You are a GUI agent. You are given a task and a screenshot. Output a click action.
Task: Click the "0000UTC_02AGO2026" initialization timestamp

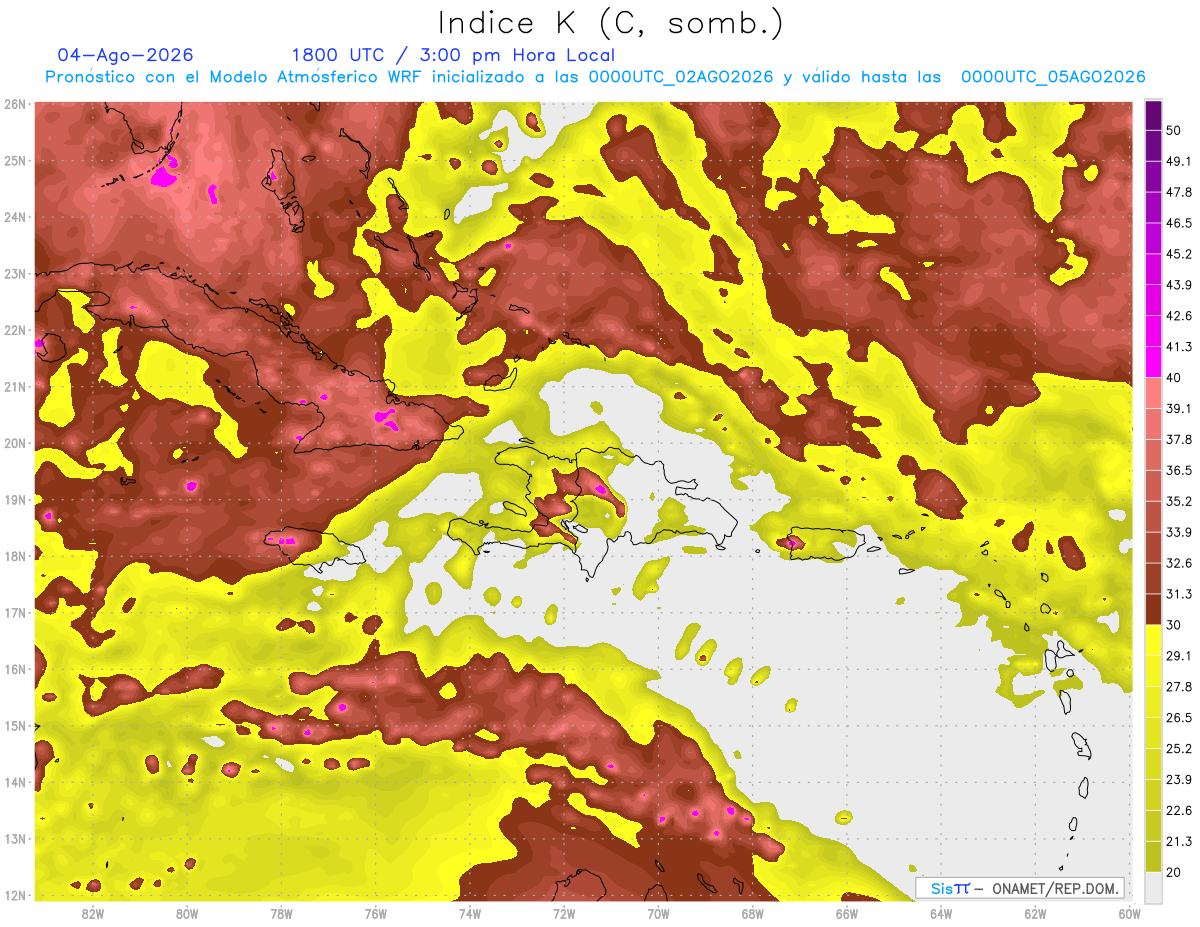pyautogui.click(x=680, y=77)
